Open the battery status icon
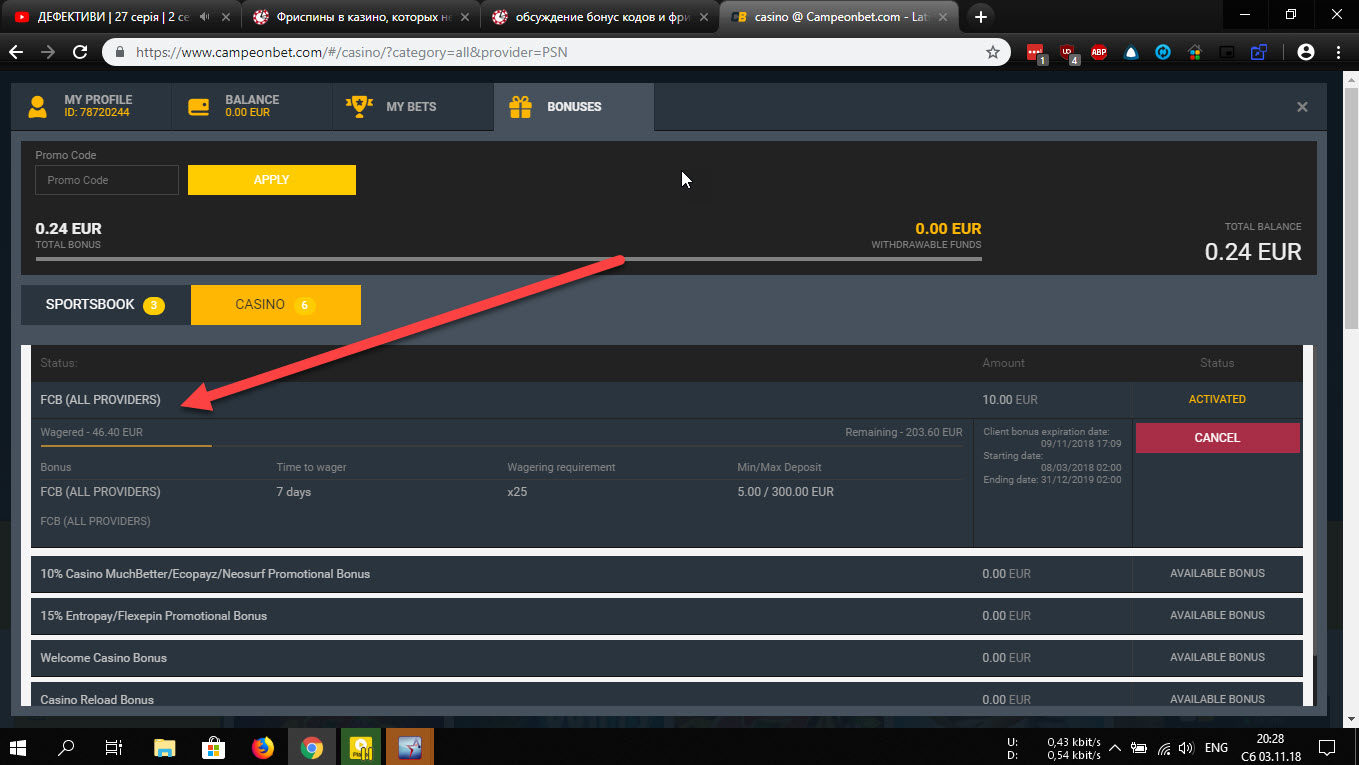Screen dimensions: 1359x765 pos(1138,747)
